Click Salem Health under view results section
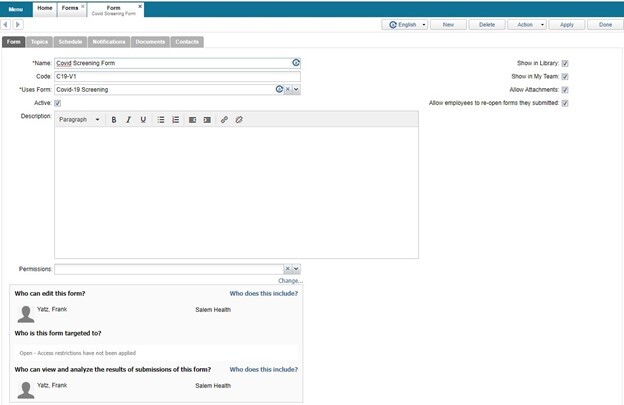Screen dimensions: 624x405 [x=213, y=386]
